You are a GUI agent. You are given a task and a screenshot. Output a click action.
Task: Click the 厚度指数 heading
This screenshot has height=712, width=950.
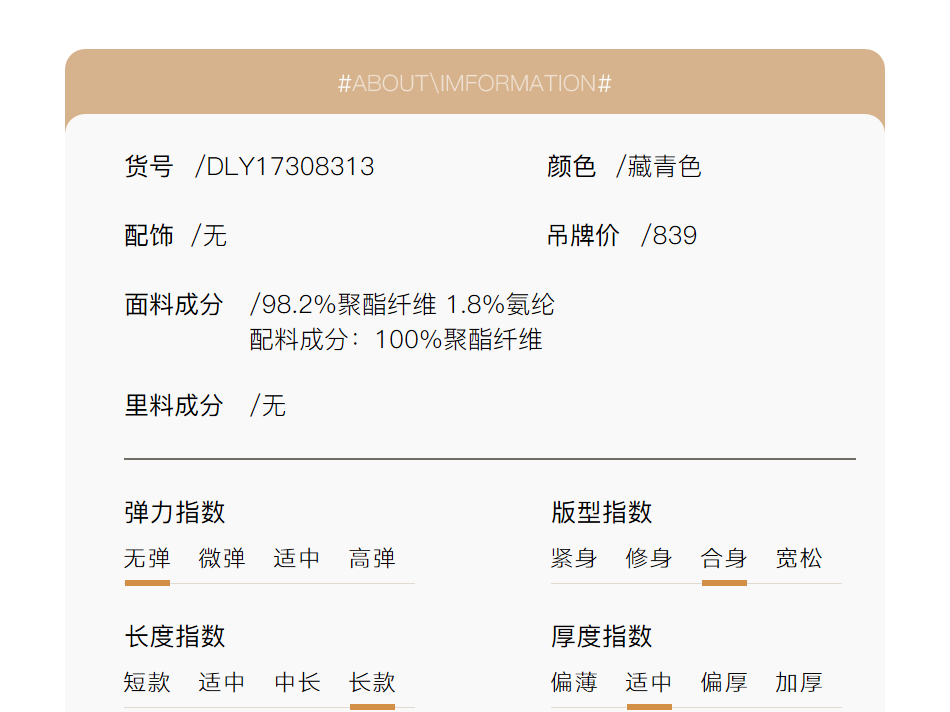602,637
